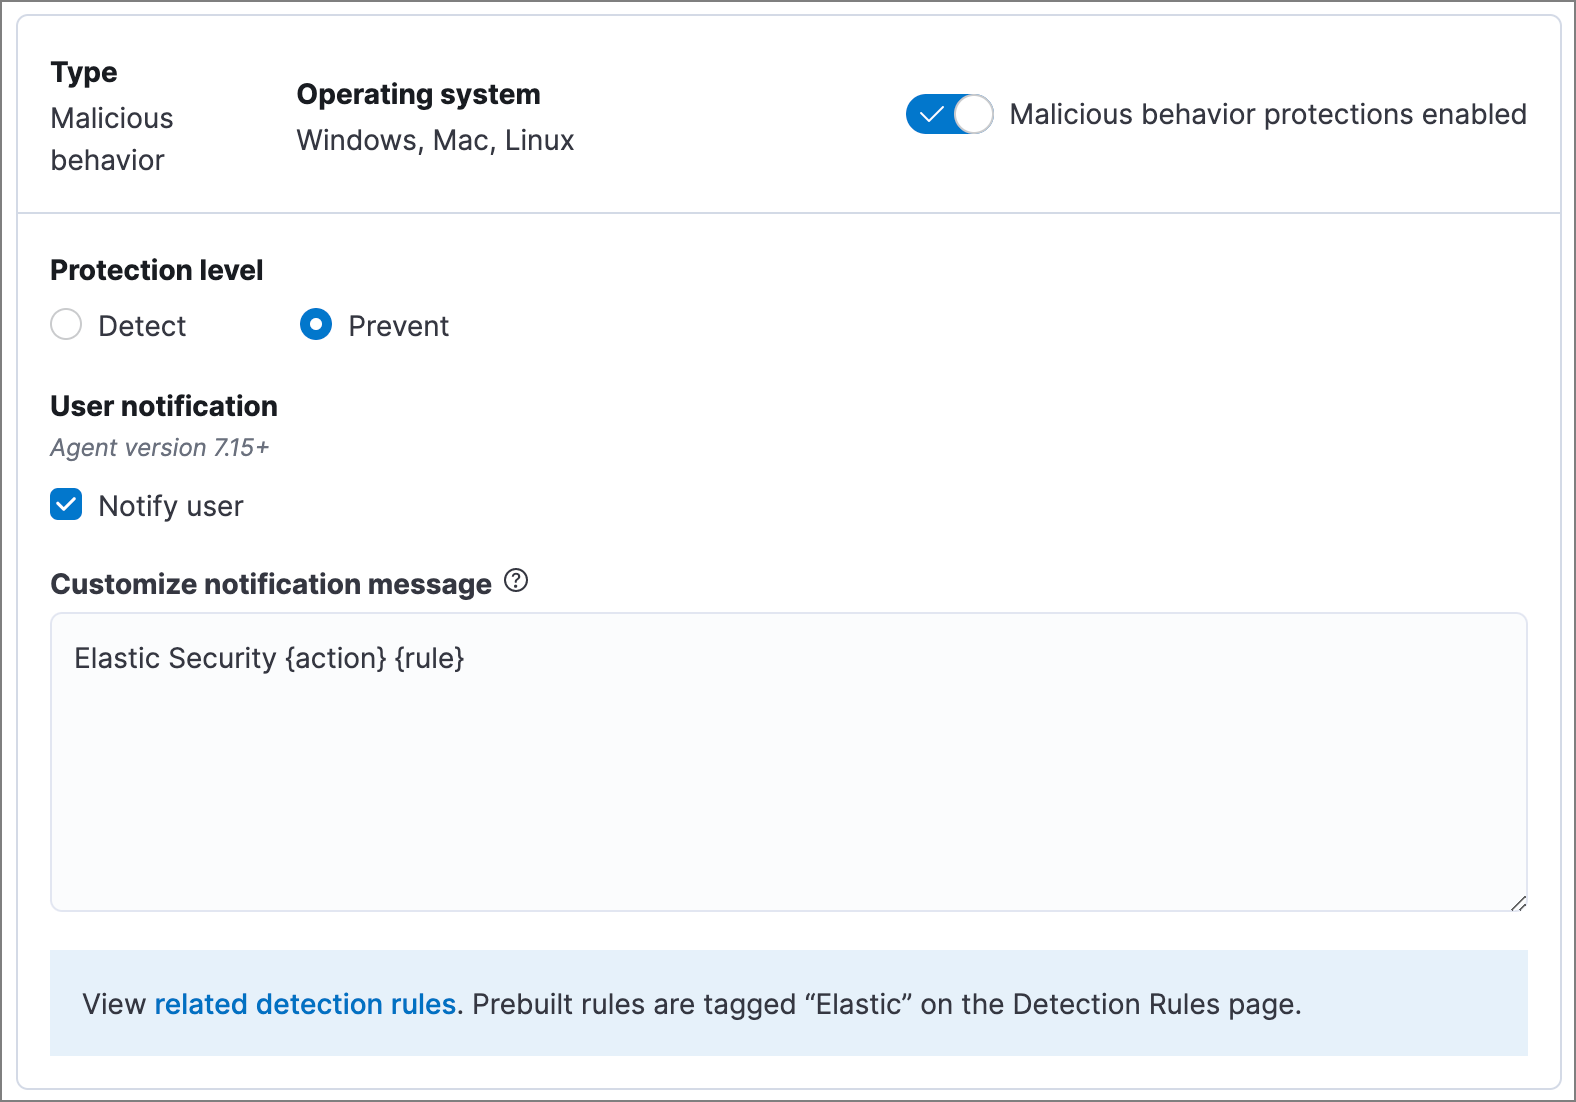Screen dimensions: 1576x1102
Task: Click the 'Customize notification message' heading
Action: (x=271, y=584)
